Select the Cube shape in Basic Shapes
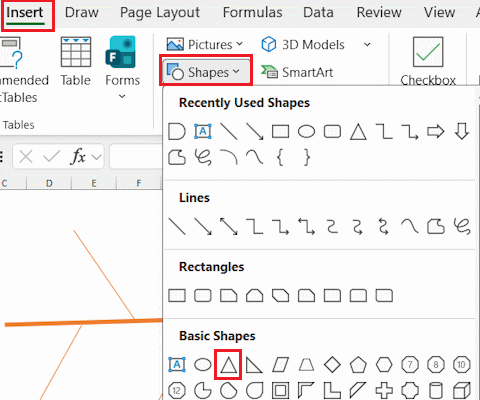 pyautogui.click(x=462, y=390)
